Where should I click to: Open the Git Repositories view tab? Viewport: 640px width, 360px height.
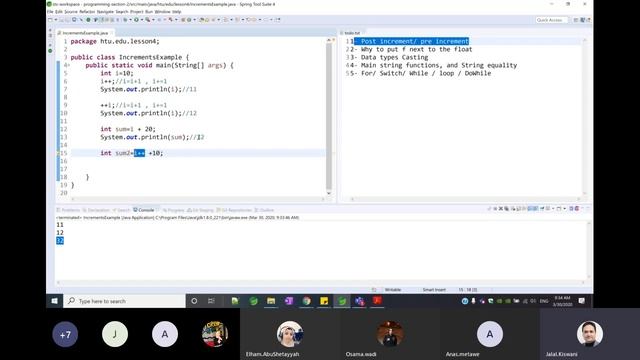point(235,210)
